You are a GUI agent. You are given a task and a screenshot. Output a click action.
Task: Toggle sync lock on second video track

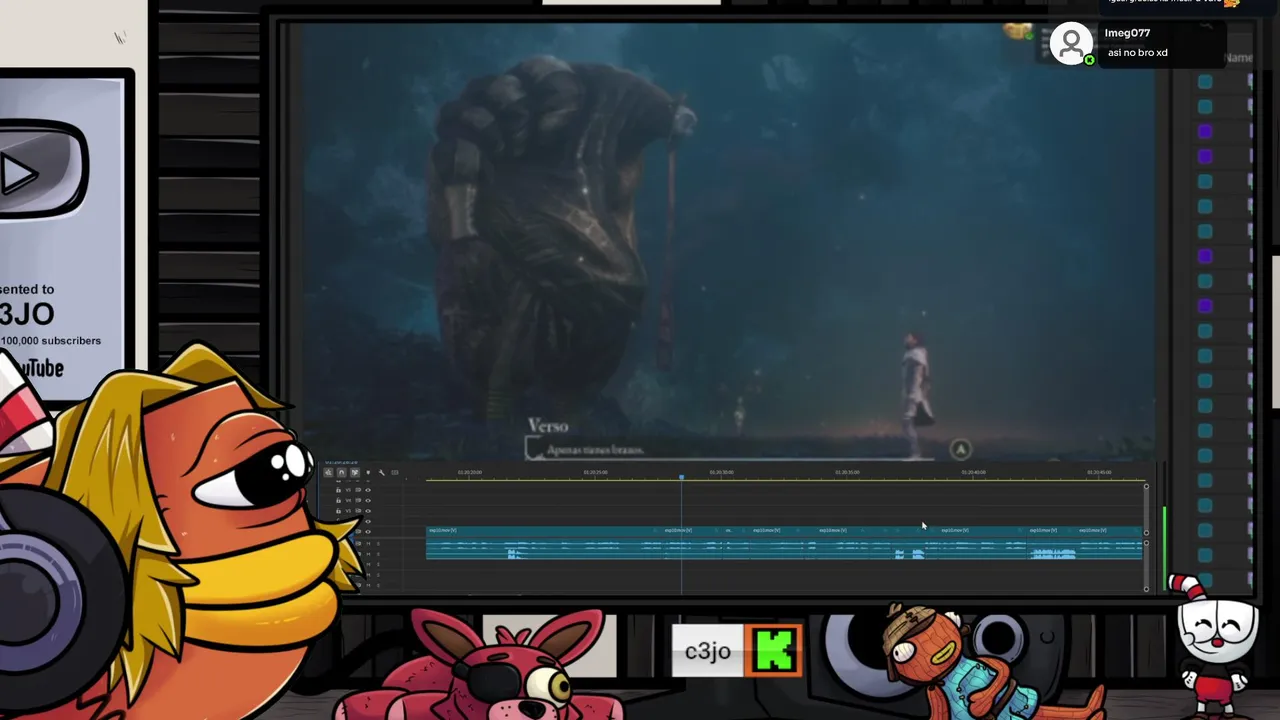tap(358, 501)
